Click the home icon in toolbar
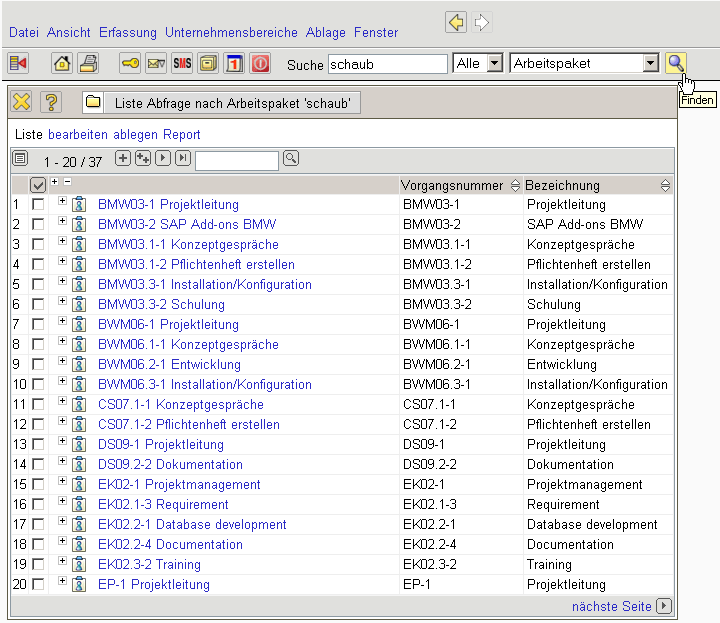The image size is (720, 623). tap(62, 63)
